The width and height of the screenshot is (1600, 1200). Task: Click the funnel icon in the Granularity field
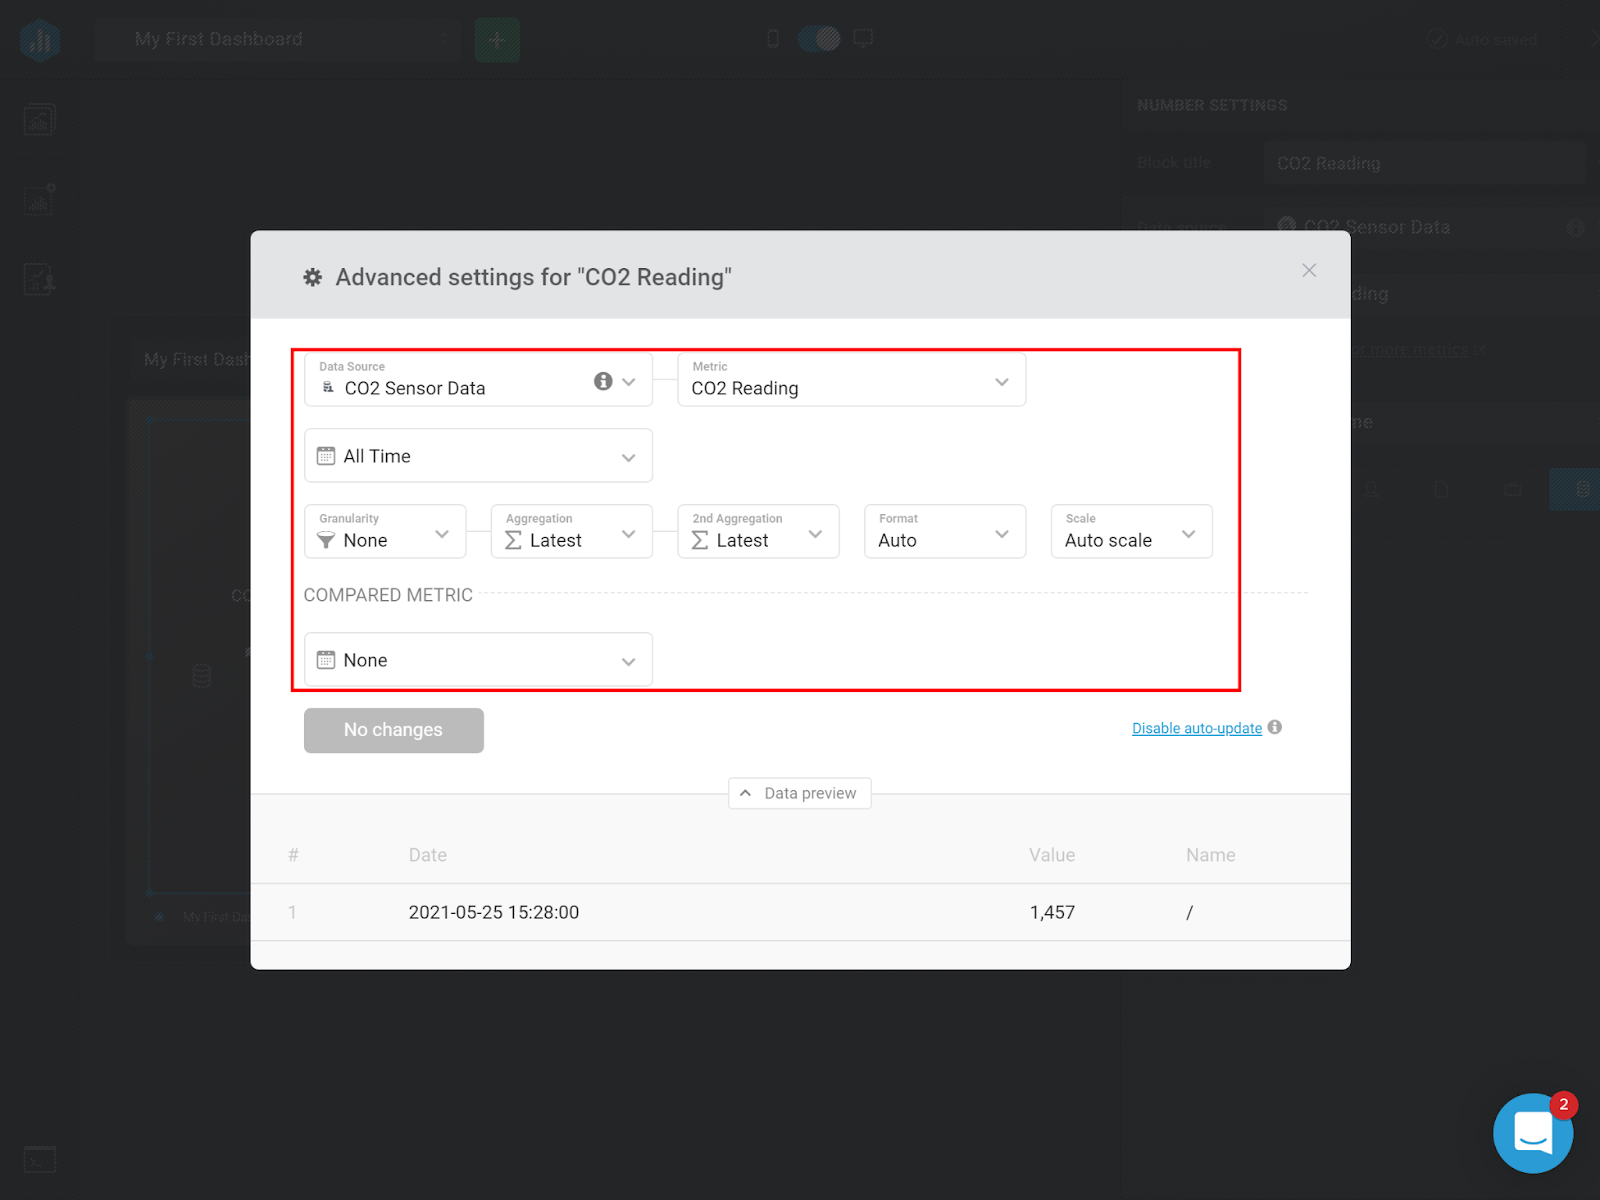coord(326,540)
